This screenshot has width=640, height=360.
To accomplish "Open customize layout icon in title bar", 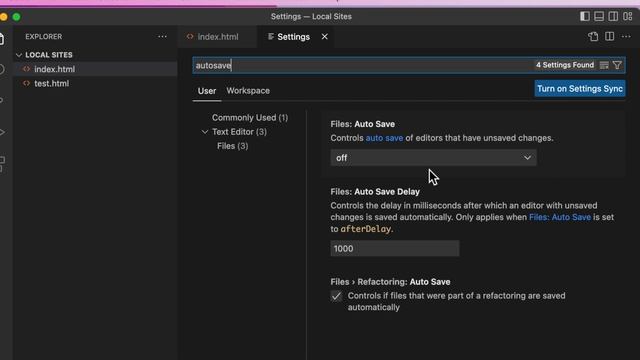I will coord(628,16).
